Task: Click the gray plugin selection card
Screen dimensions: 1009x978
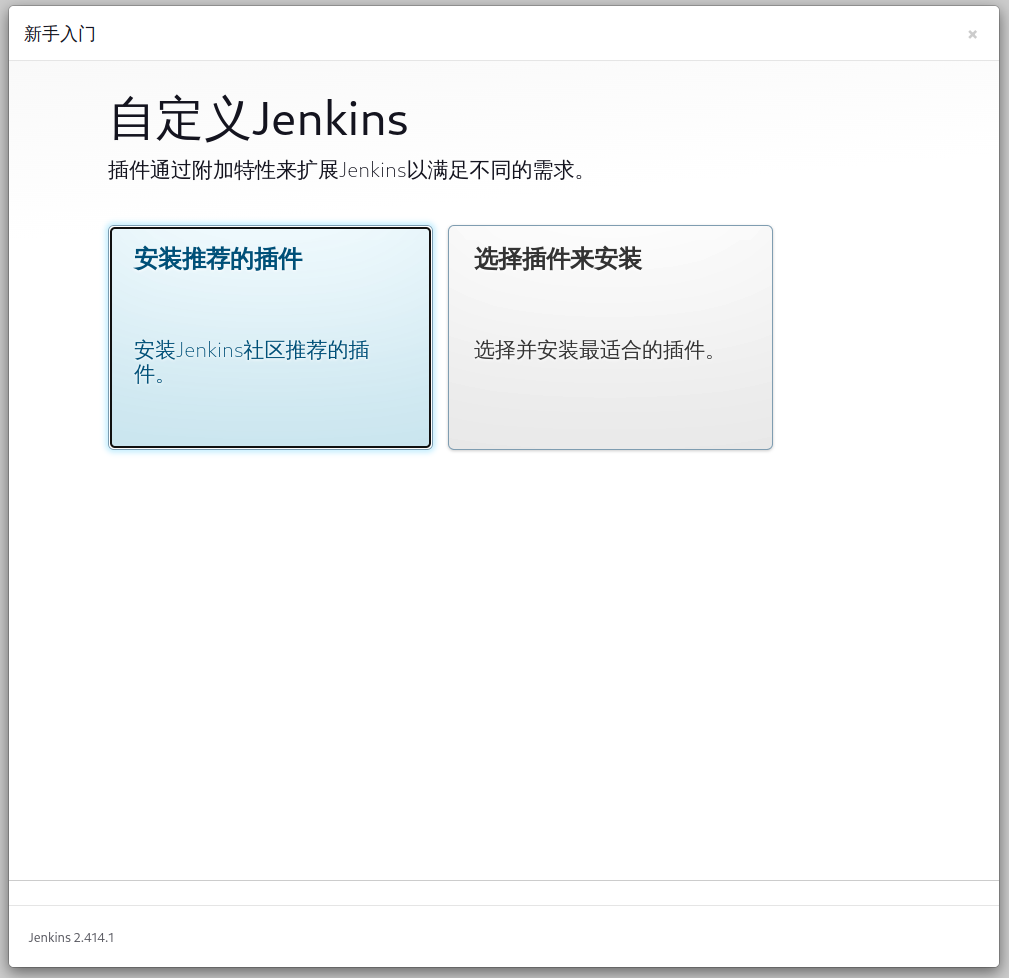Action: (610, 400)
